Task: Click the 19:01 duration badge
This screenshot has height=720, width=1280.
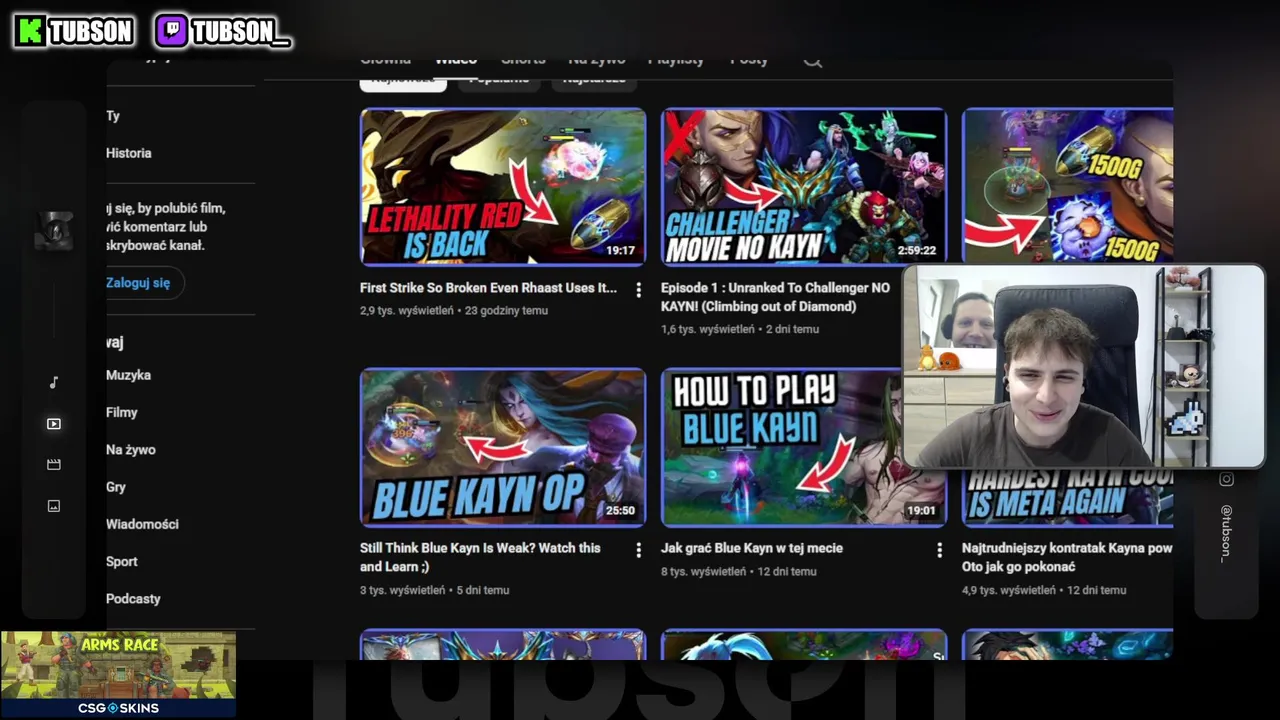Action: [920, 511]
